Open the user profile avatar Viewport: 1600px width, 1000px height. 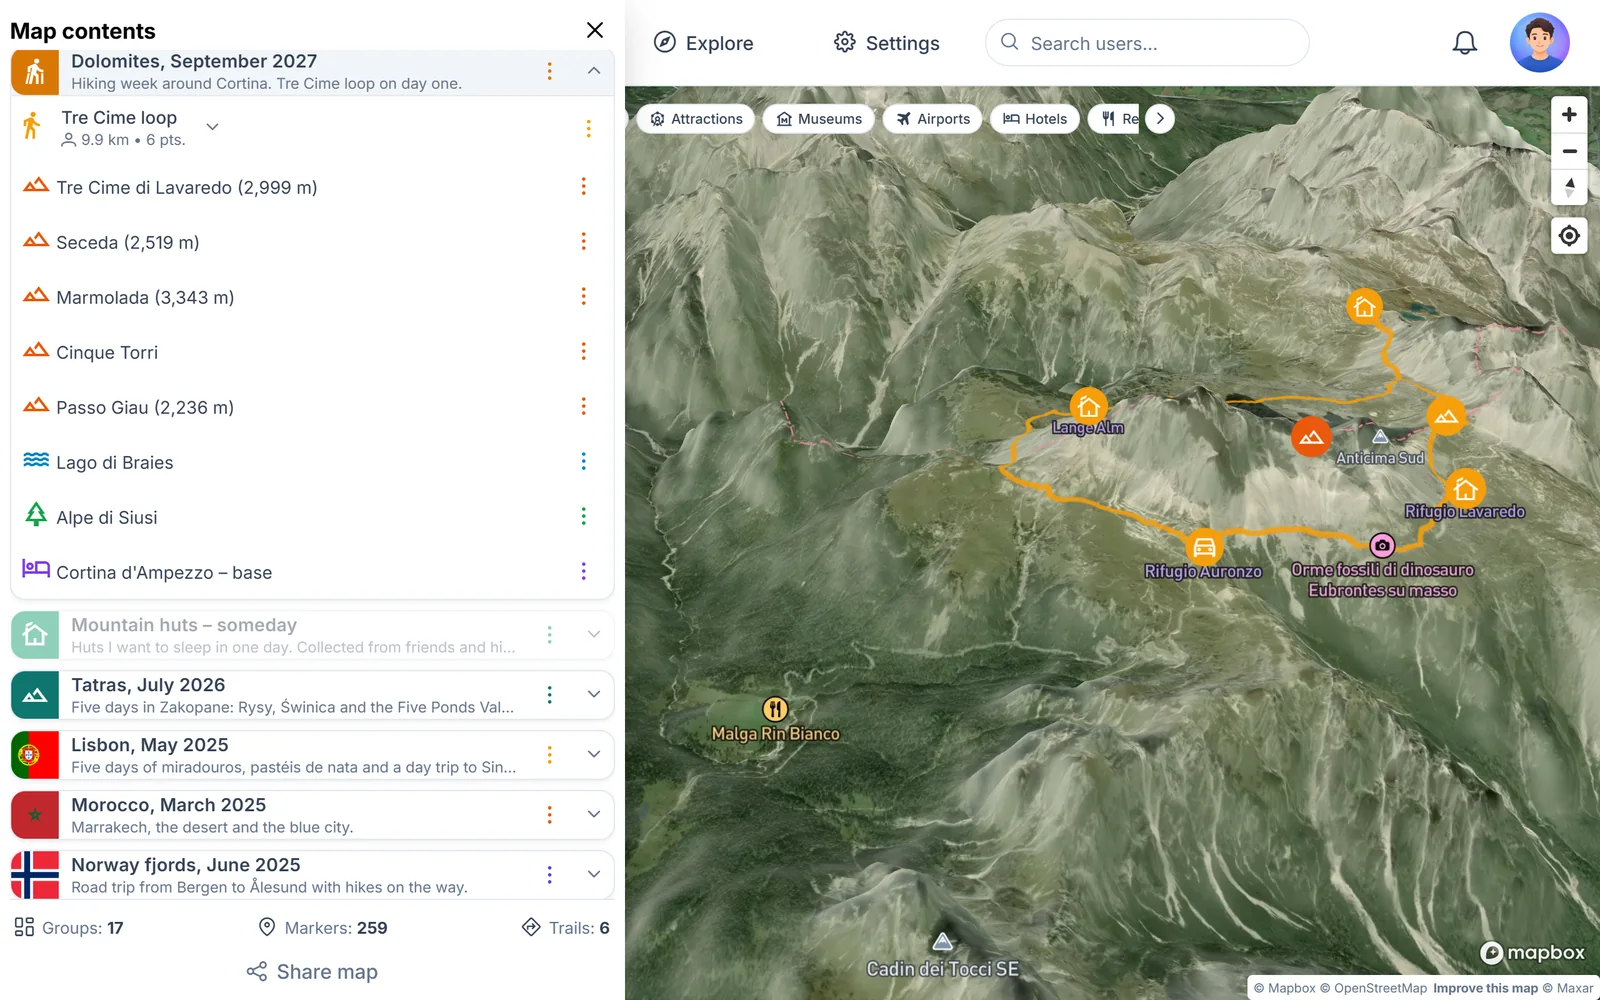[x=1539, y=43]
